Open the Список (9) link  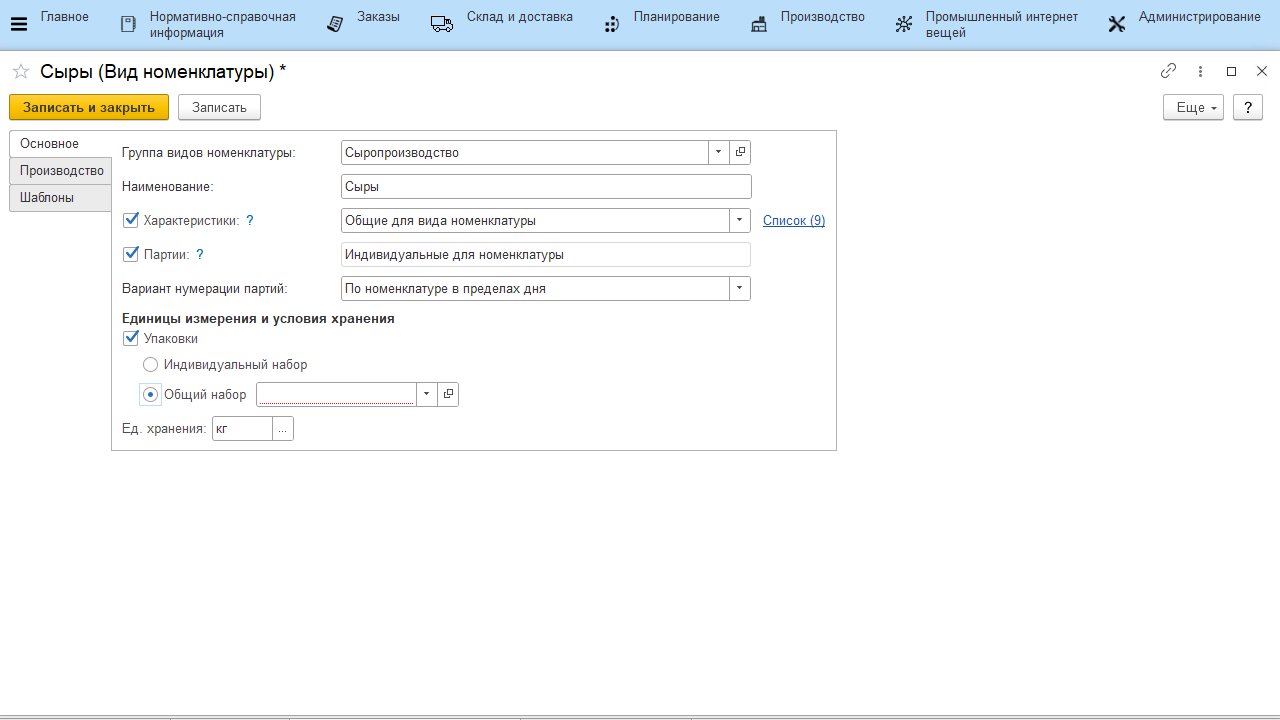[x=793, y=221]
